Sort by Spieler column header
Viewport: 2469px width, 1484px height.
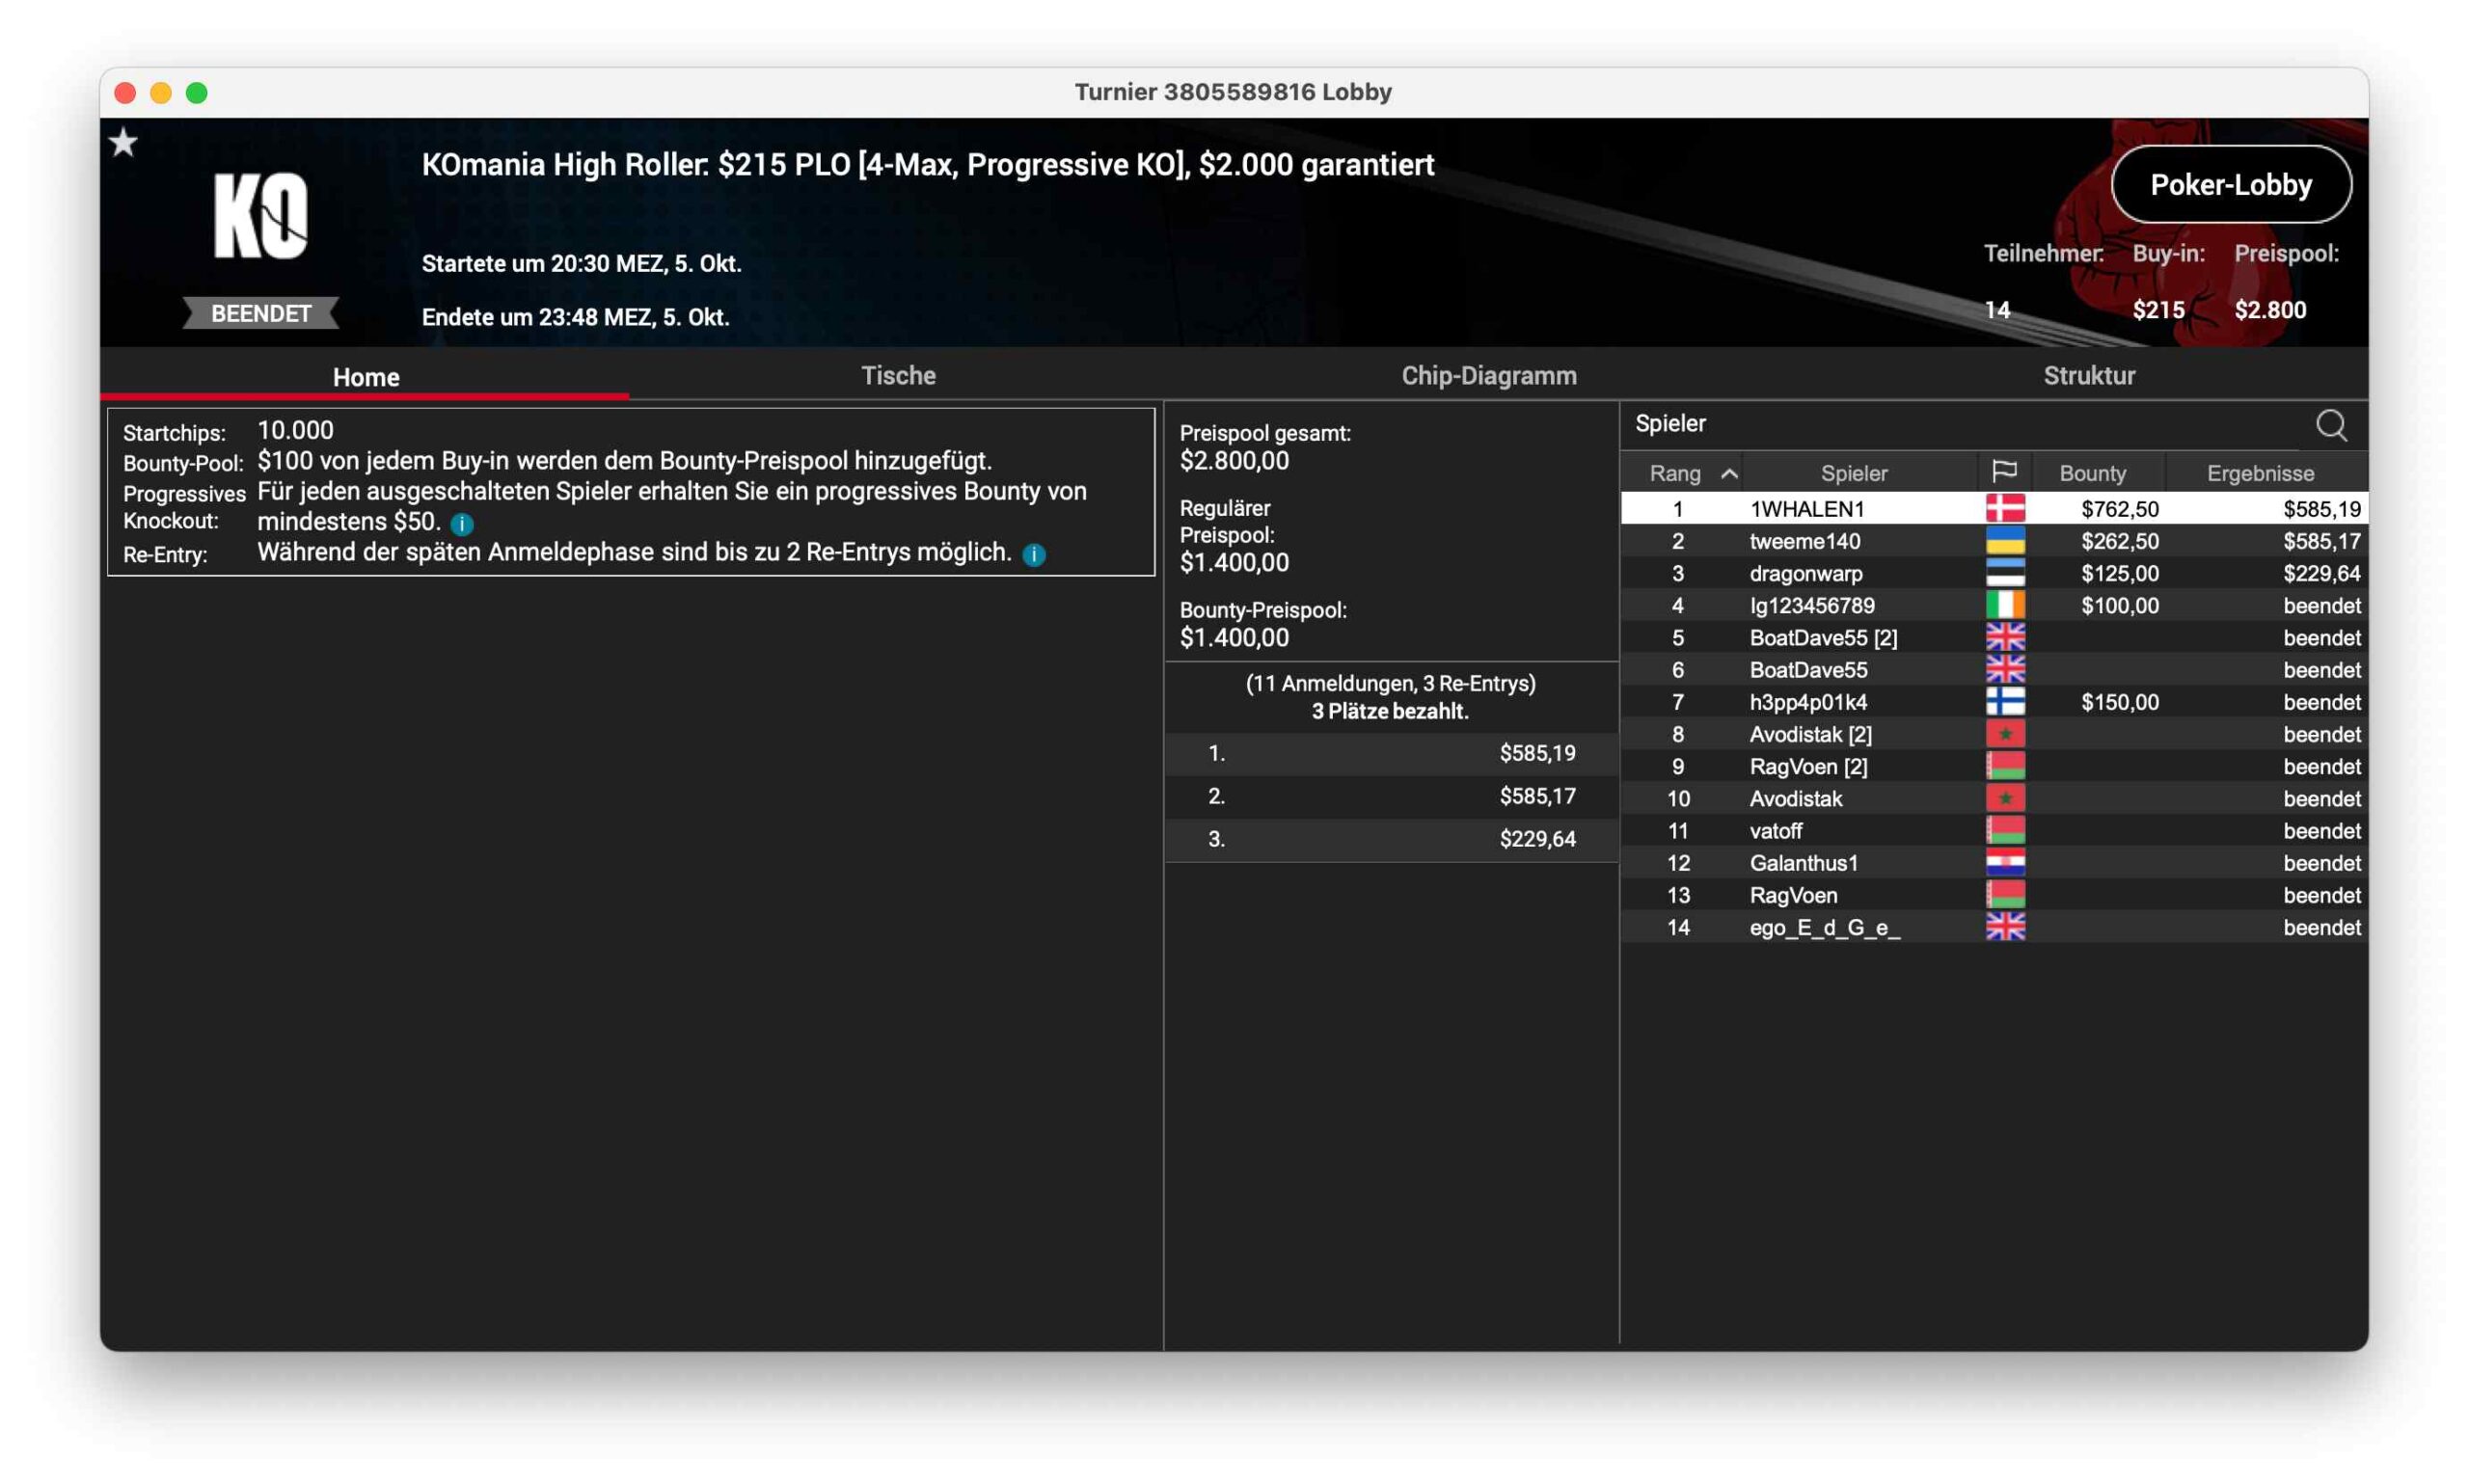pos(1853,473)
